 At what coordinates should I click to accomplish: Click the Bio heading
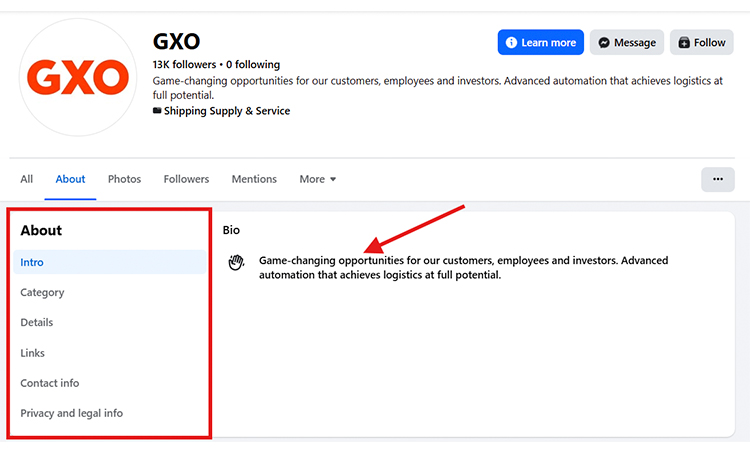click(x=231, y=230)
